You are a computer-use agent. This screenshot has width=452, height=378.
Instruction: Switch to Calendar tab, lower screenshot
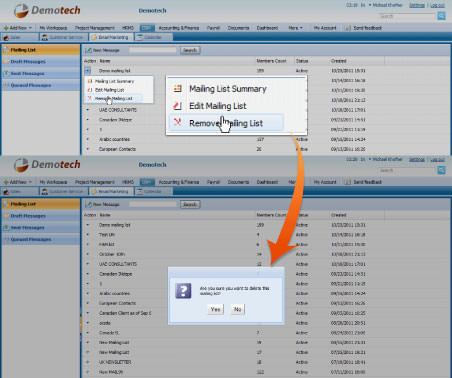153,191
